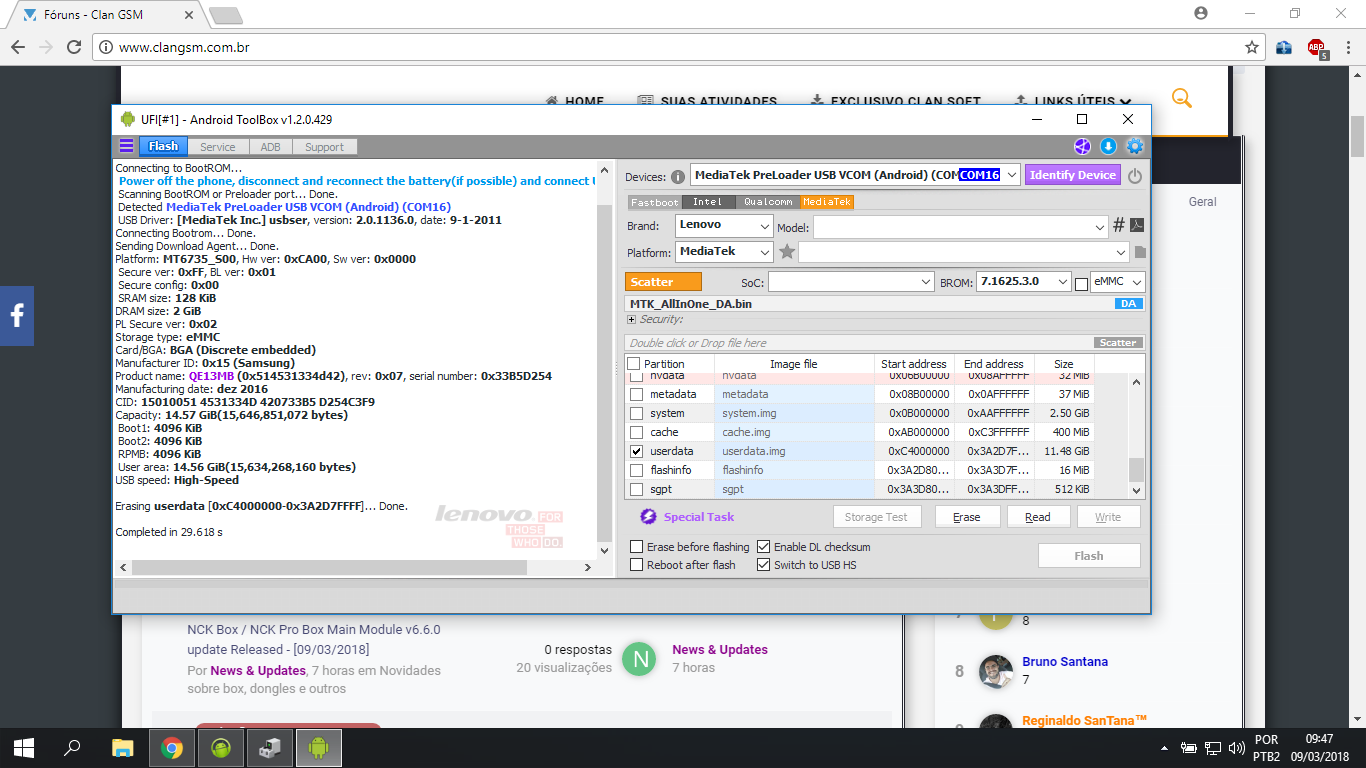
Task: Check the system partition checkbox
Action: [x=636, y=413]
